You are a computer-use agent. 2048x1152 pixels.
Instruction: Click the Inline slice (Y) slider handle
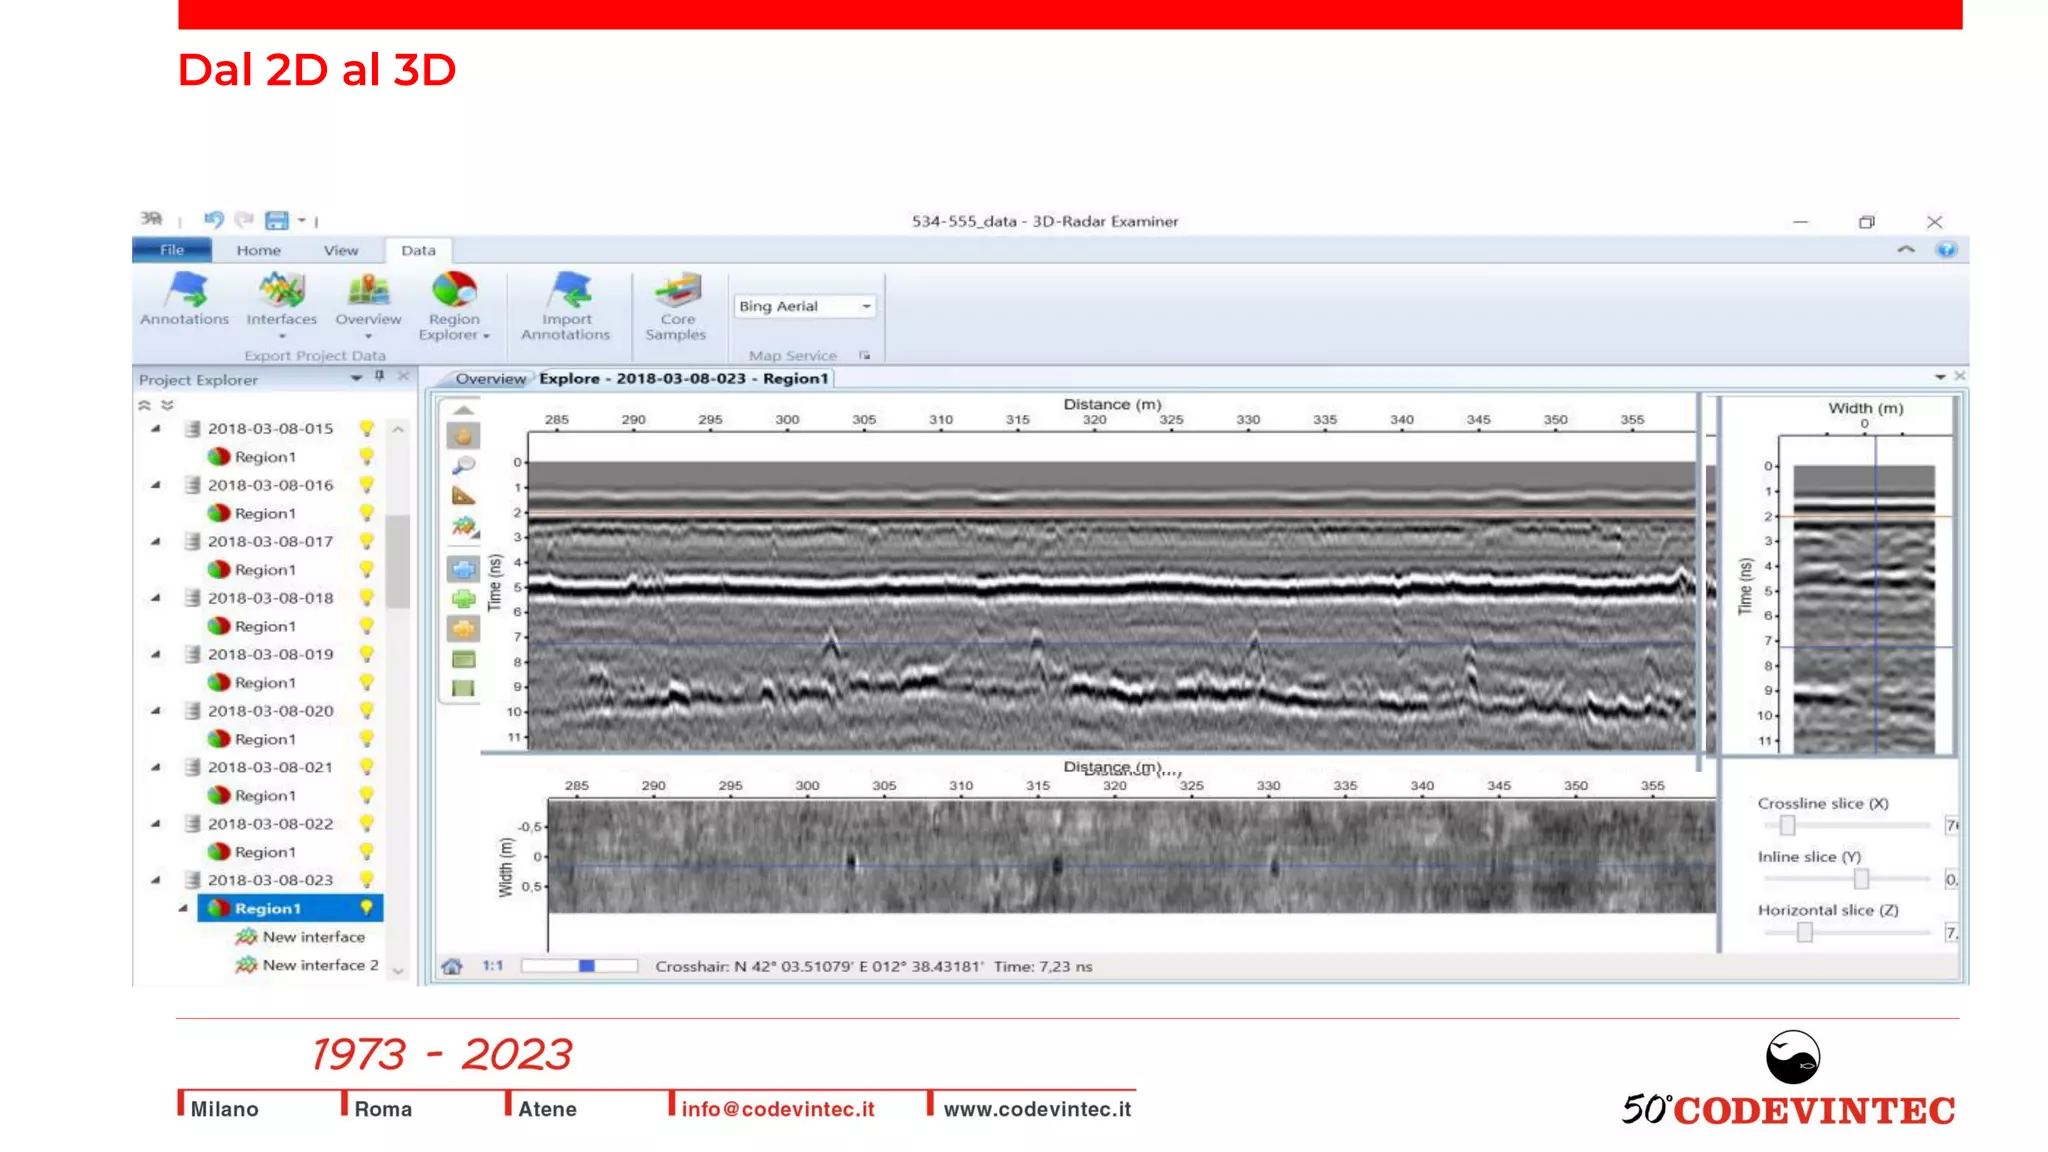(1861, 879)
